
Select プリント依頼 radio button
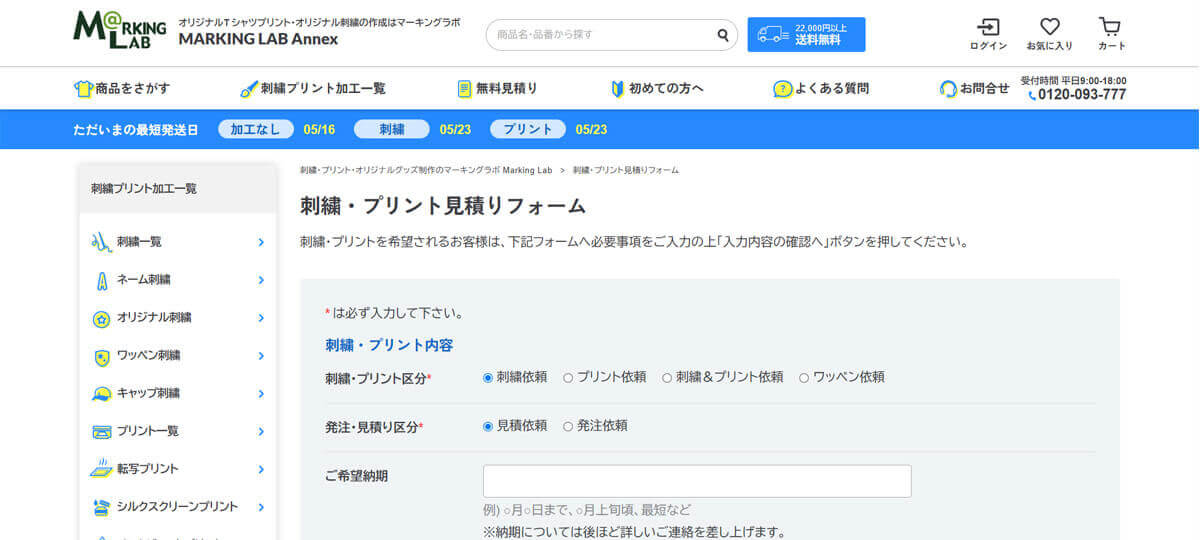[x=568, y=378]
